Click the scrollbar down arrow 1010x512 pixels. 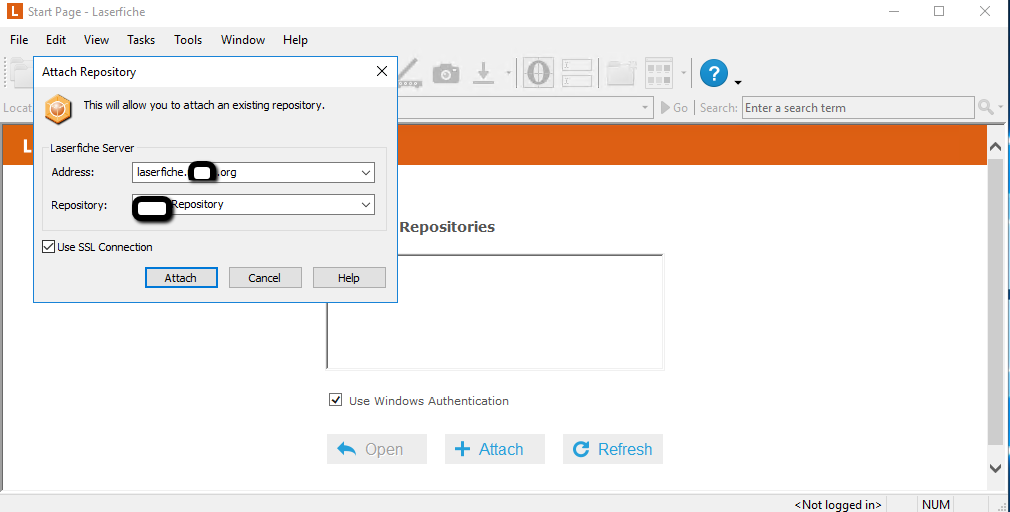[995, 468]
